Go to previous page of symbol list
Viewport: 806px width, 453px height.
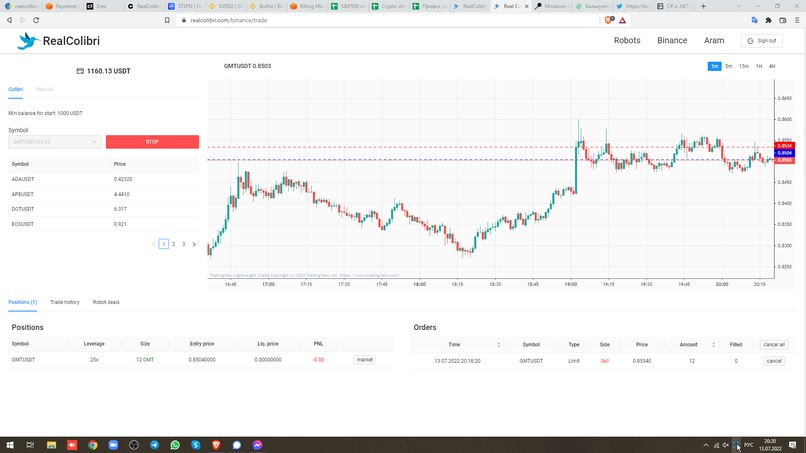tap(153, 244)
